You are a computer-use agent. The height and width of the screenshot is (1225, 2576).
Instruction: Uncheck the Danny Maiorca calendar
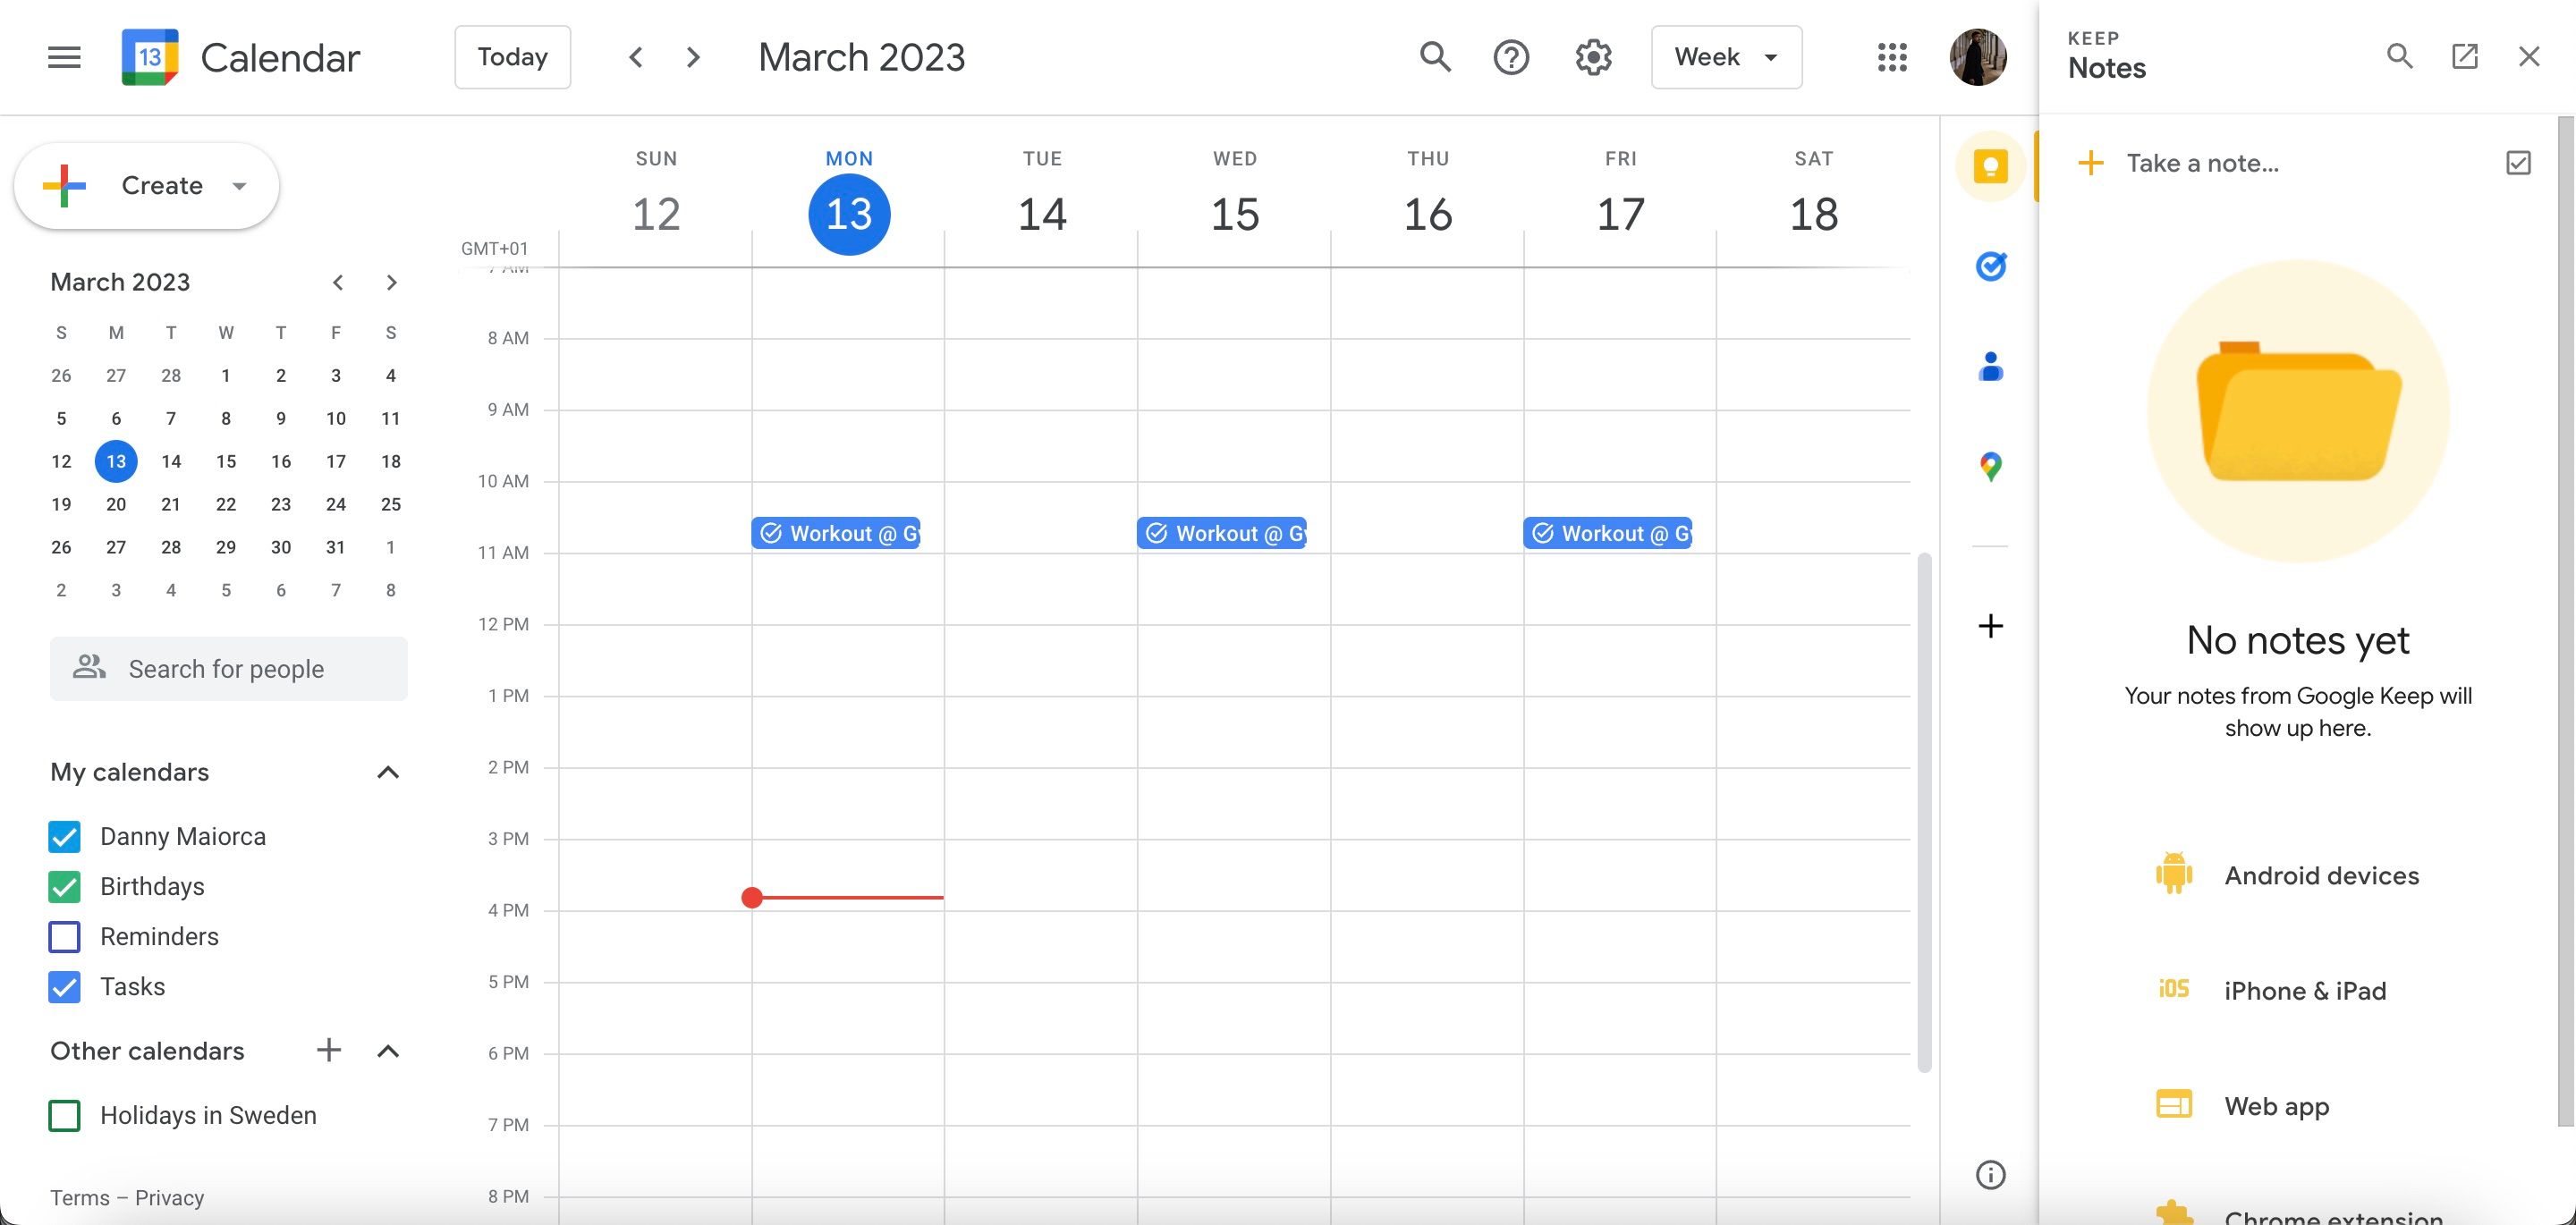[64, 836]
